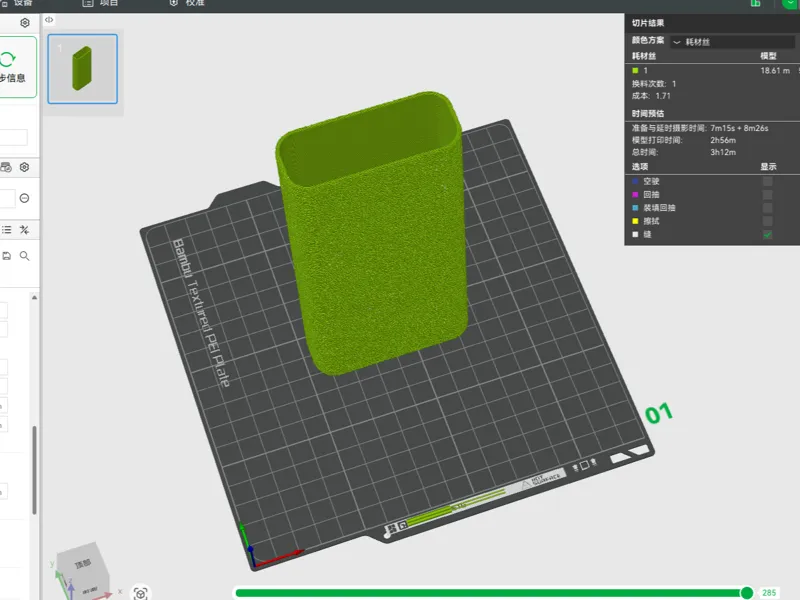Enable display of 回抽 retractions

click(767, 194)
